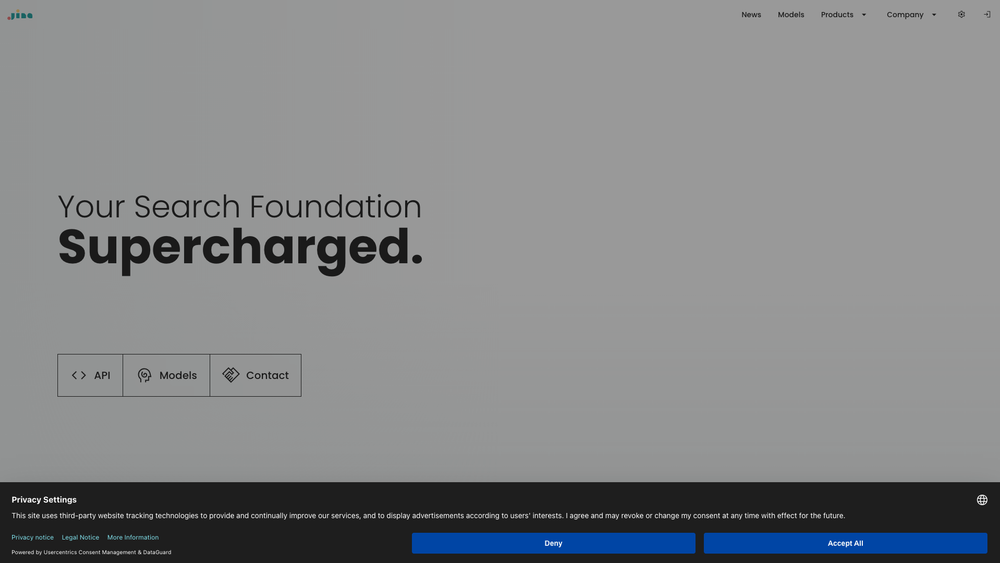Screen dimensions: 1000x563
Task: Click the login arrow icon in header
Action: coord(987,15)
